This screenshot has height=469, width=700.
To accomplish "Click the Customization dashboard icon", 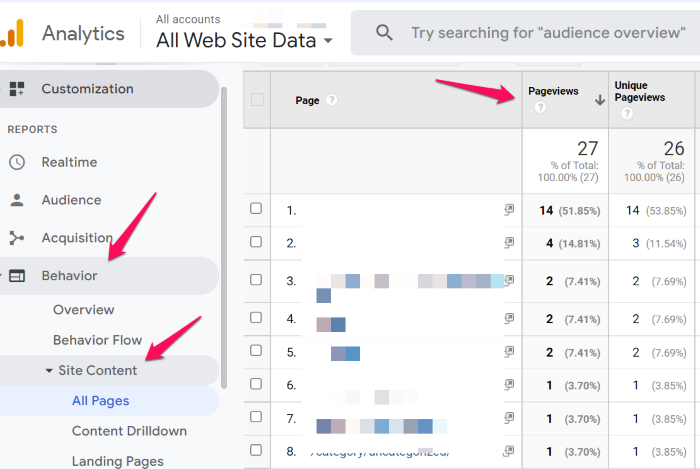I will [17, 89].
